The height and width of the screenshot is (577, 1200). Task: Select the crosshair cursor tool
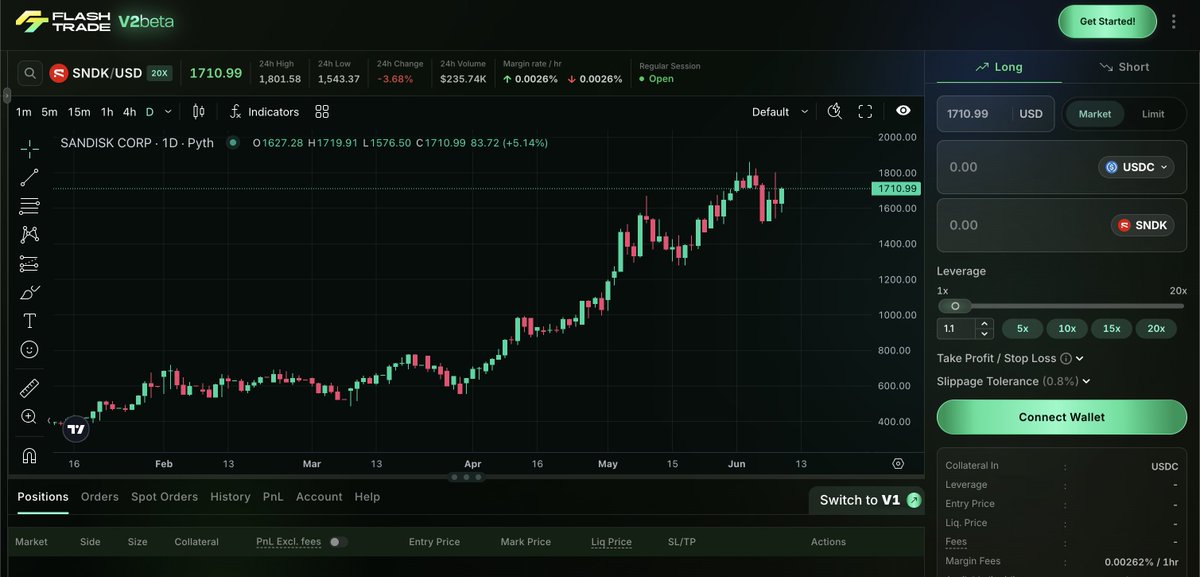30,149
